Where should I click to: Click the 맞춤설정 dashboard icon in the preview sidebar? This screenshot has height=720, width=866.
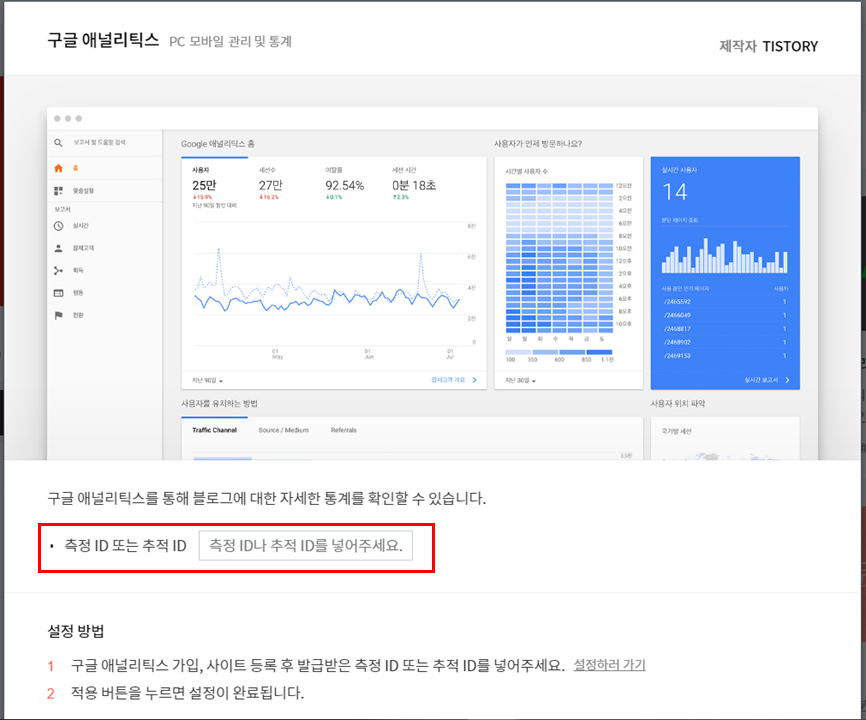pyautogui.click(x=58, y=190)
